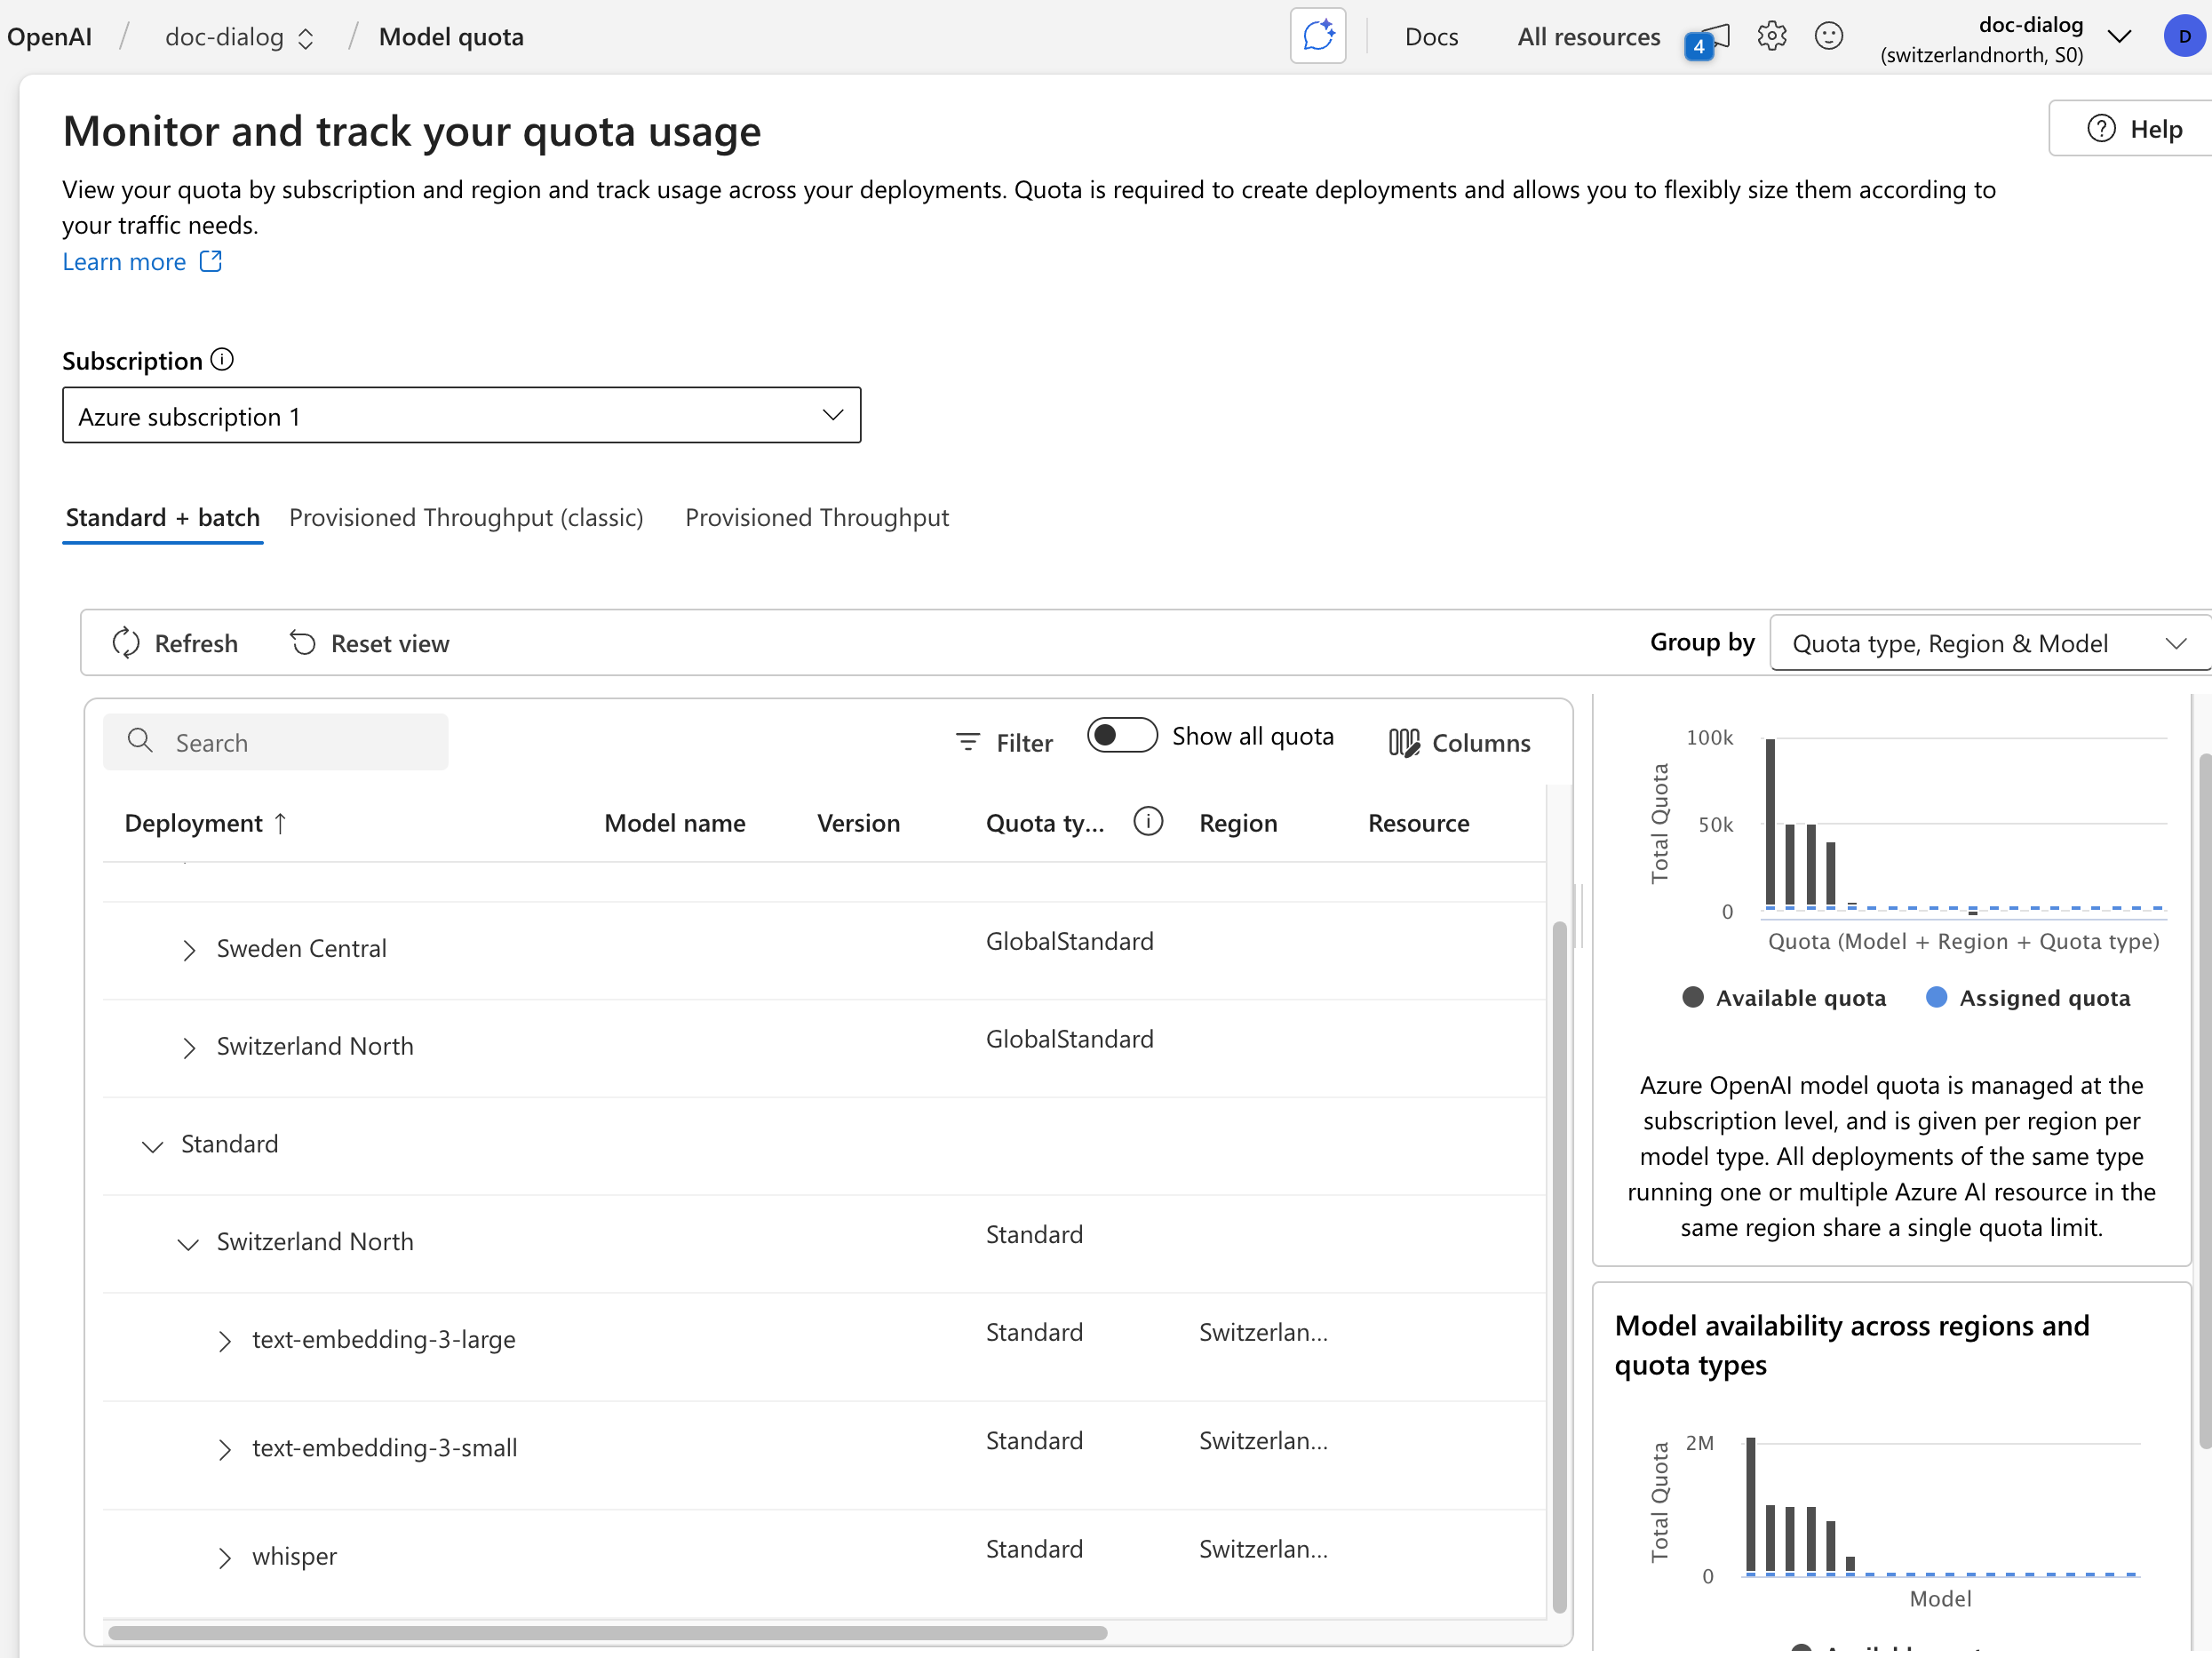The height and width of the screenshot is (1658, 2212).
Task: Open the user avatar D
Action: coord(2184,37)
